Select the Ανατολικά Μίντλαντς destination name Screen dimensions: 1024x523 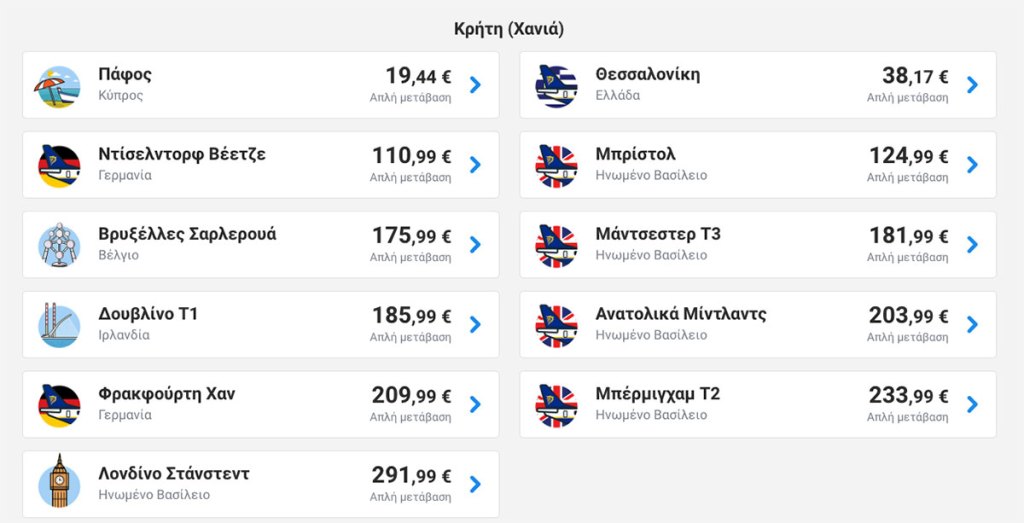(680, 314)
